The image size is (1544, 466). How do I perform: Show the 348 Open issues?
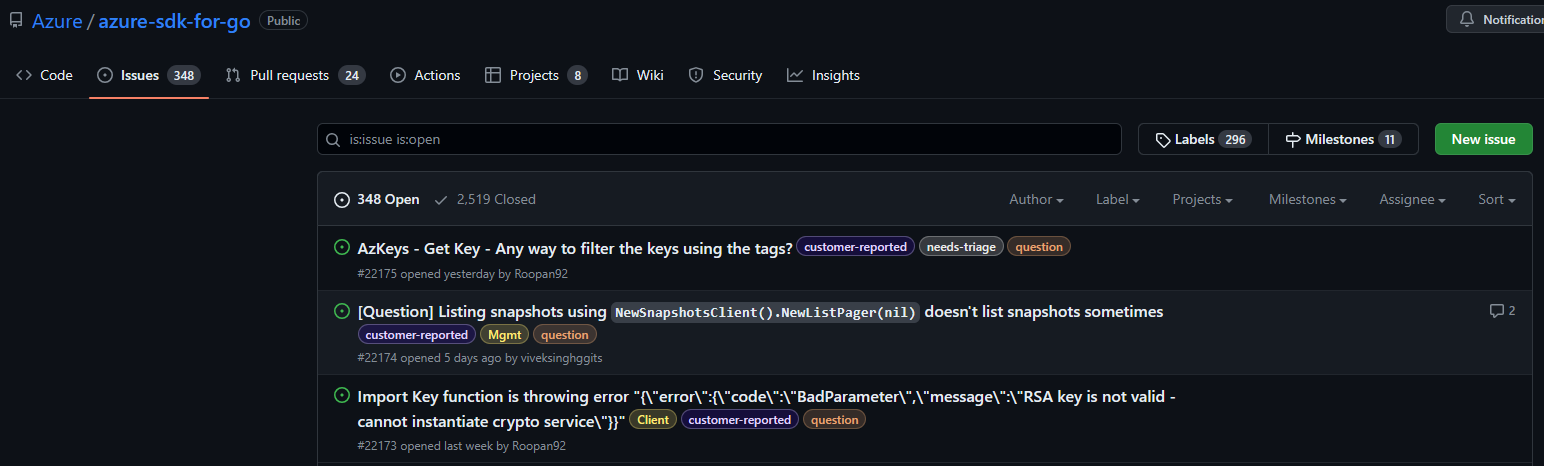pos(377,199)
